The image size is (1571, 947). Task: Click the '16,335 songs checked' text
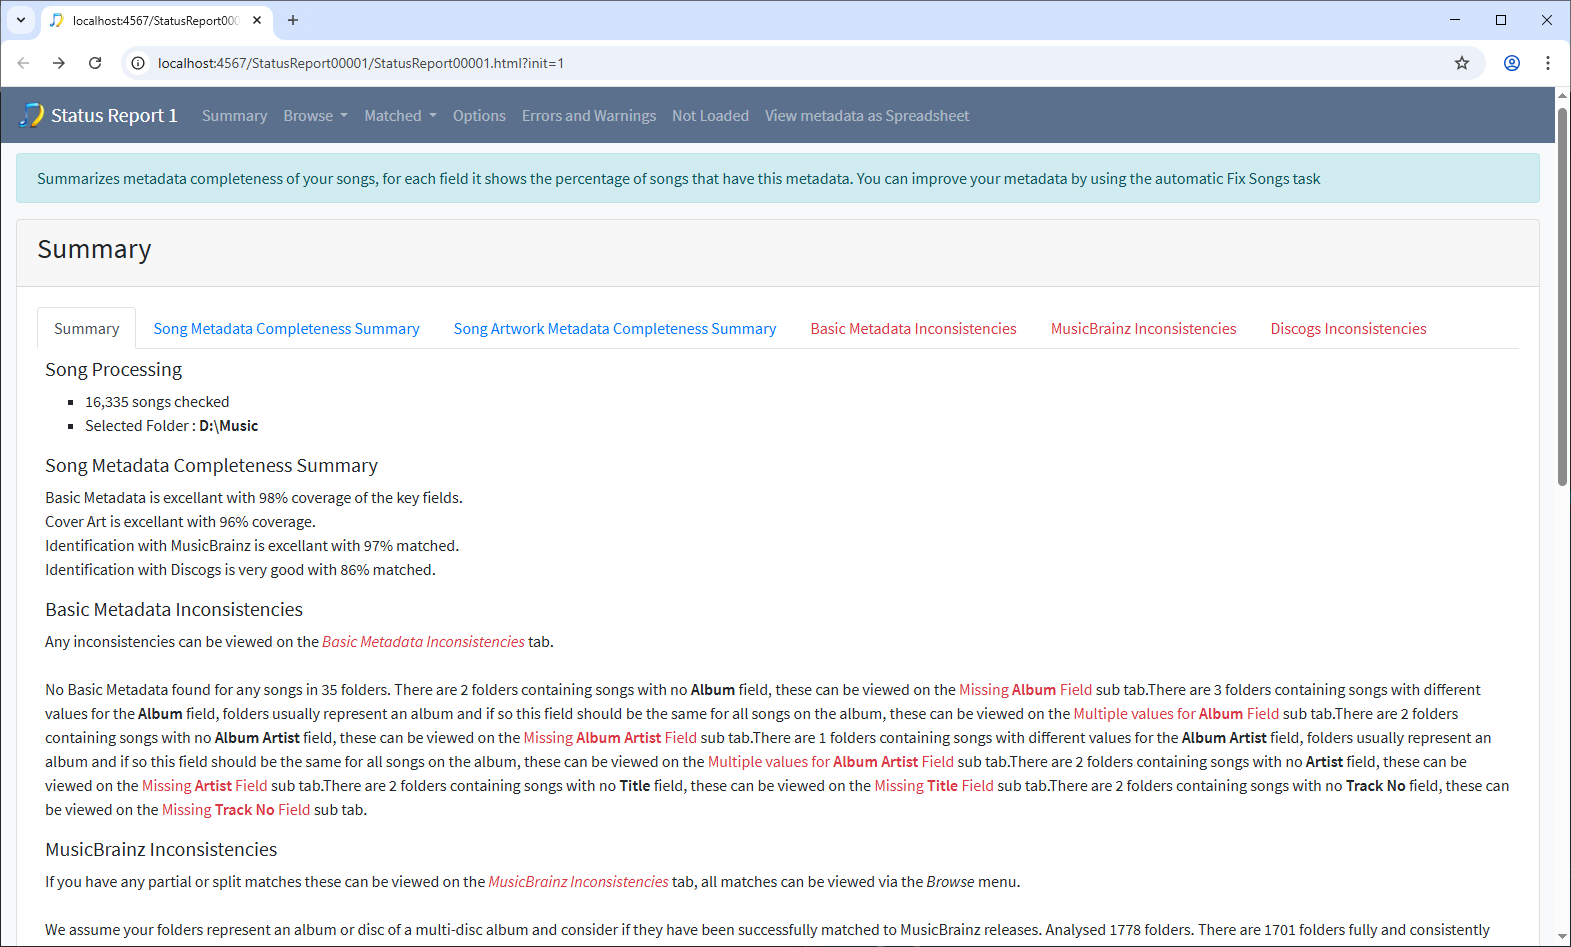tap(157, 402)
